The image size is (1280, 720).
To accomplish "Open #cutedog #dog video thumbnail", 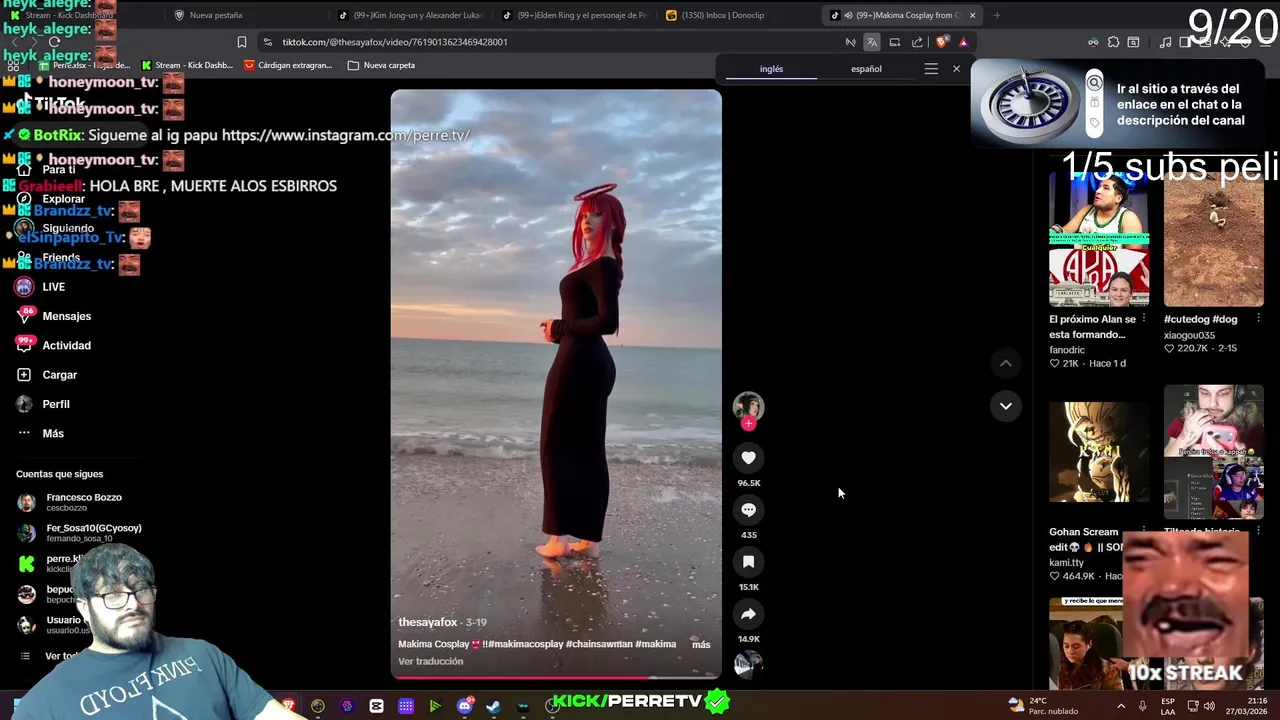I will click(x=1213, y=240).
